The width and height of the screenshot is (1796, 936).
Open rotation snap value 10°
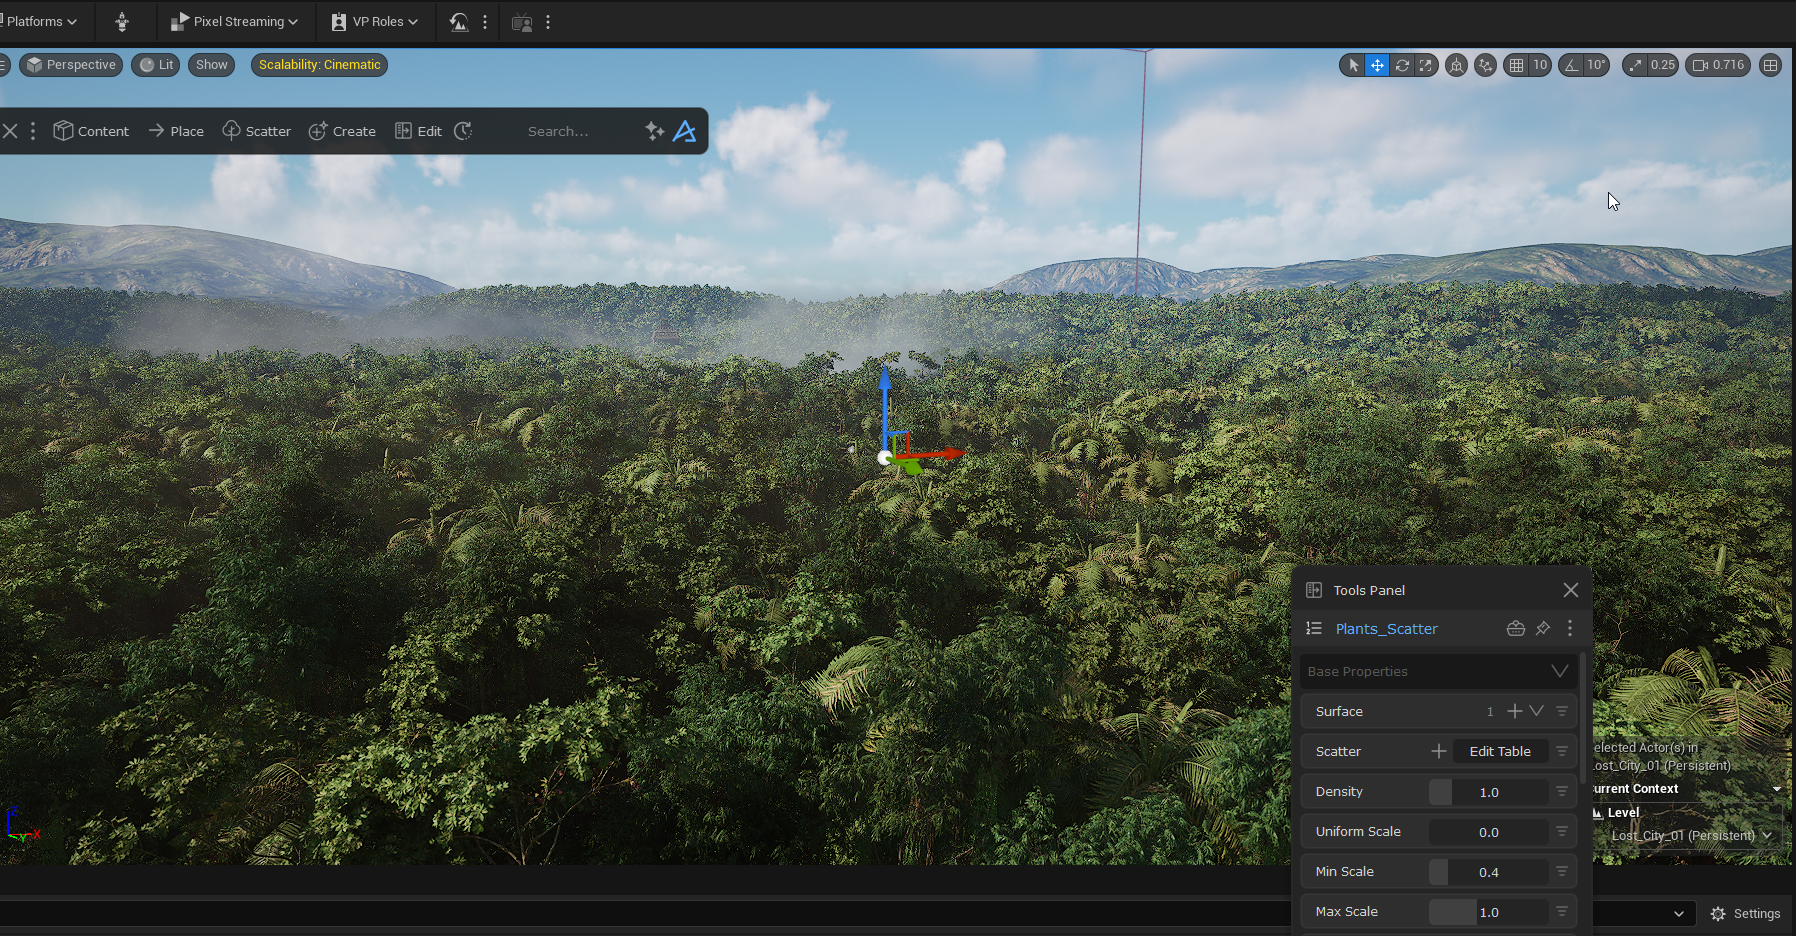[x=1596, y=65]
